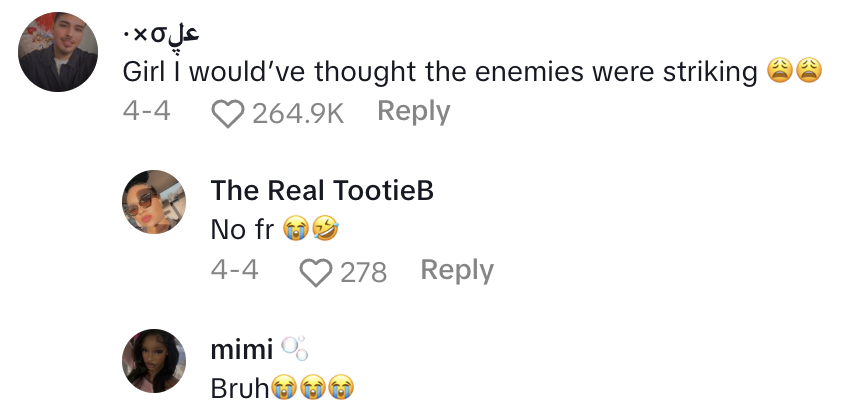Click the crying emojis after 'Bruh'
This screenshot has width=868, height=410.
coord(313,388)
